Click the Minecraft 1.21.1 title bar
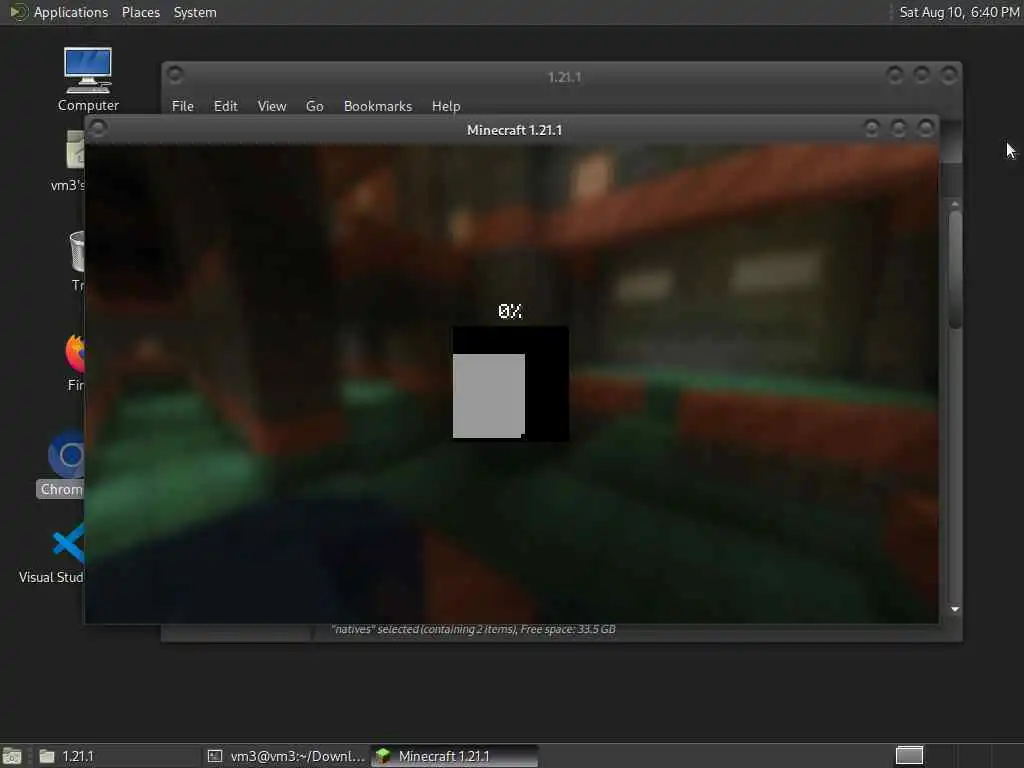1024x768 pixels. (x=514, y=130)
